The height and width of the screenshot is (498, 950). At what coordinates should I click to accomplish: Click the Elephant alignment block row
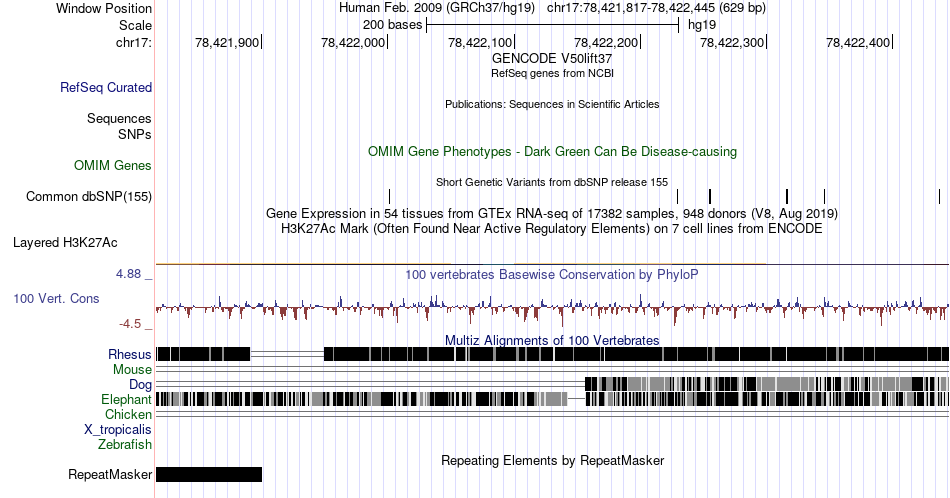552,399
